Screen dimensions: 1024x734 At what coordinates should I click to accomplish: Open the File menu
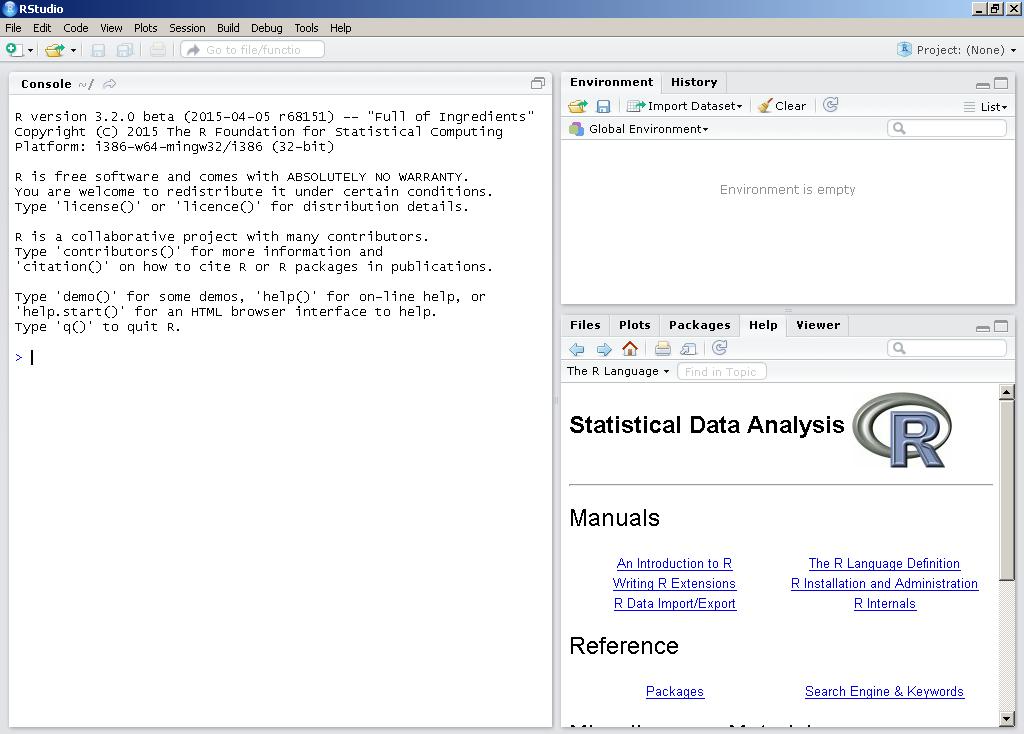pyautogui.click(x=13, y=28)
